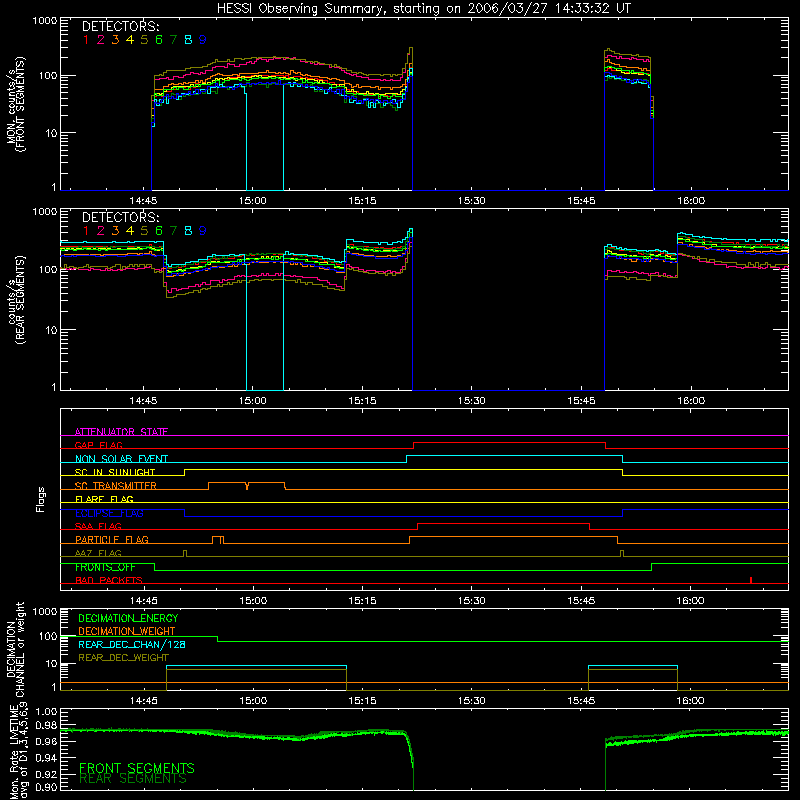The height and width of the screenshot is (800, 800).
Task: Click the 100 tick on decimation y-axis
Action: click(x=48, y=637)
